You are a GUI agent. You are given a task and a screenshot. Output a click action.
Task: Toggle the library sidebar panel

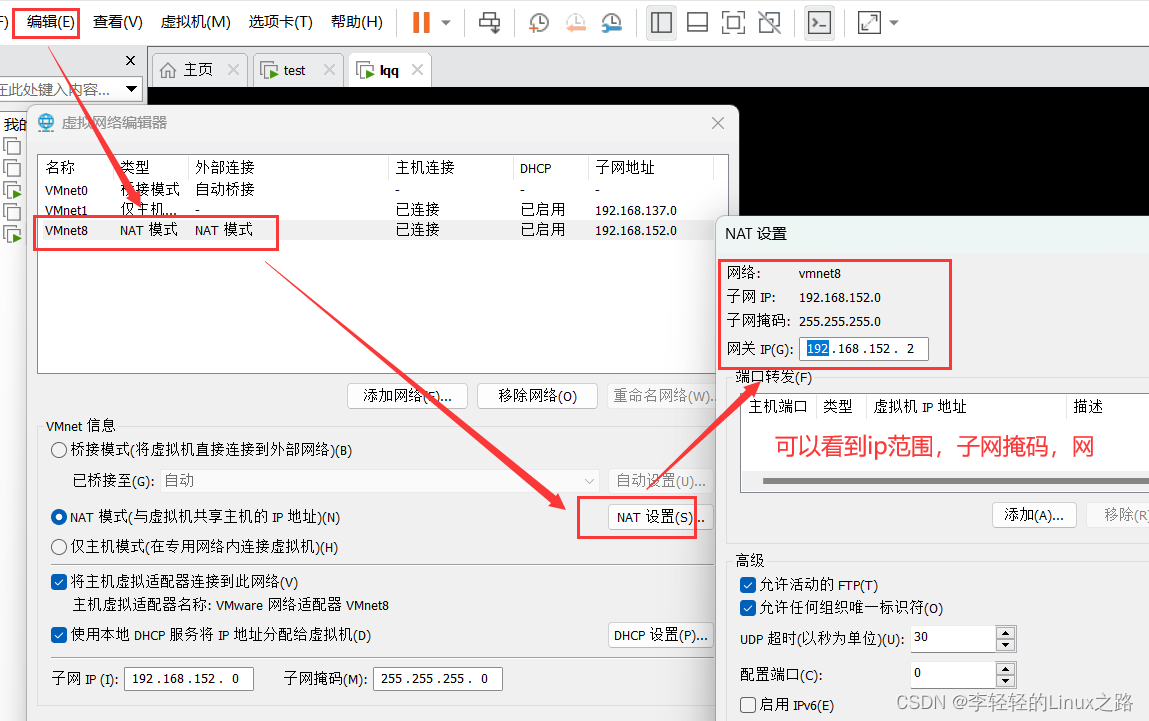click(660, 22)
